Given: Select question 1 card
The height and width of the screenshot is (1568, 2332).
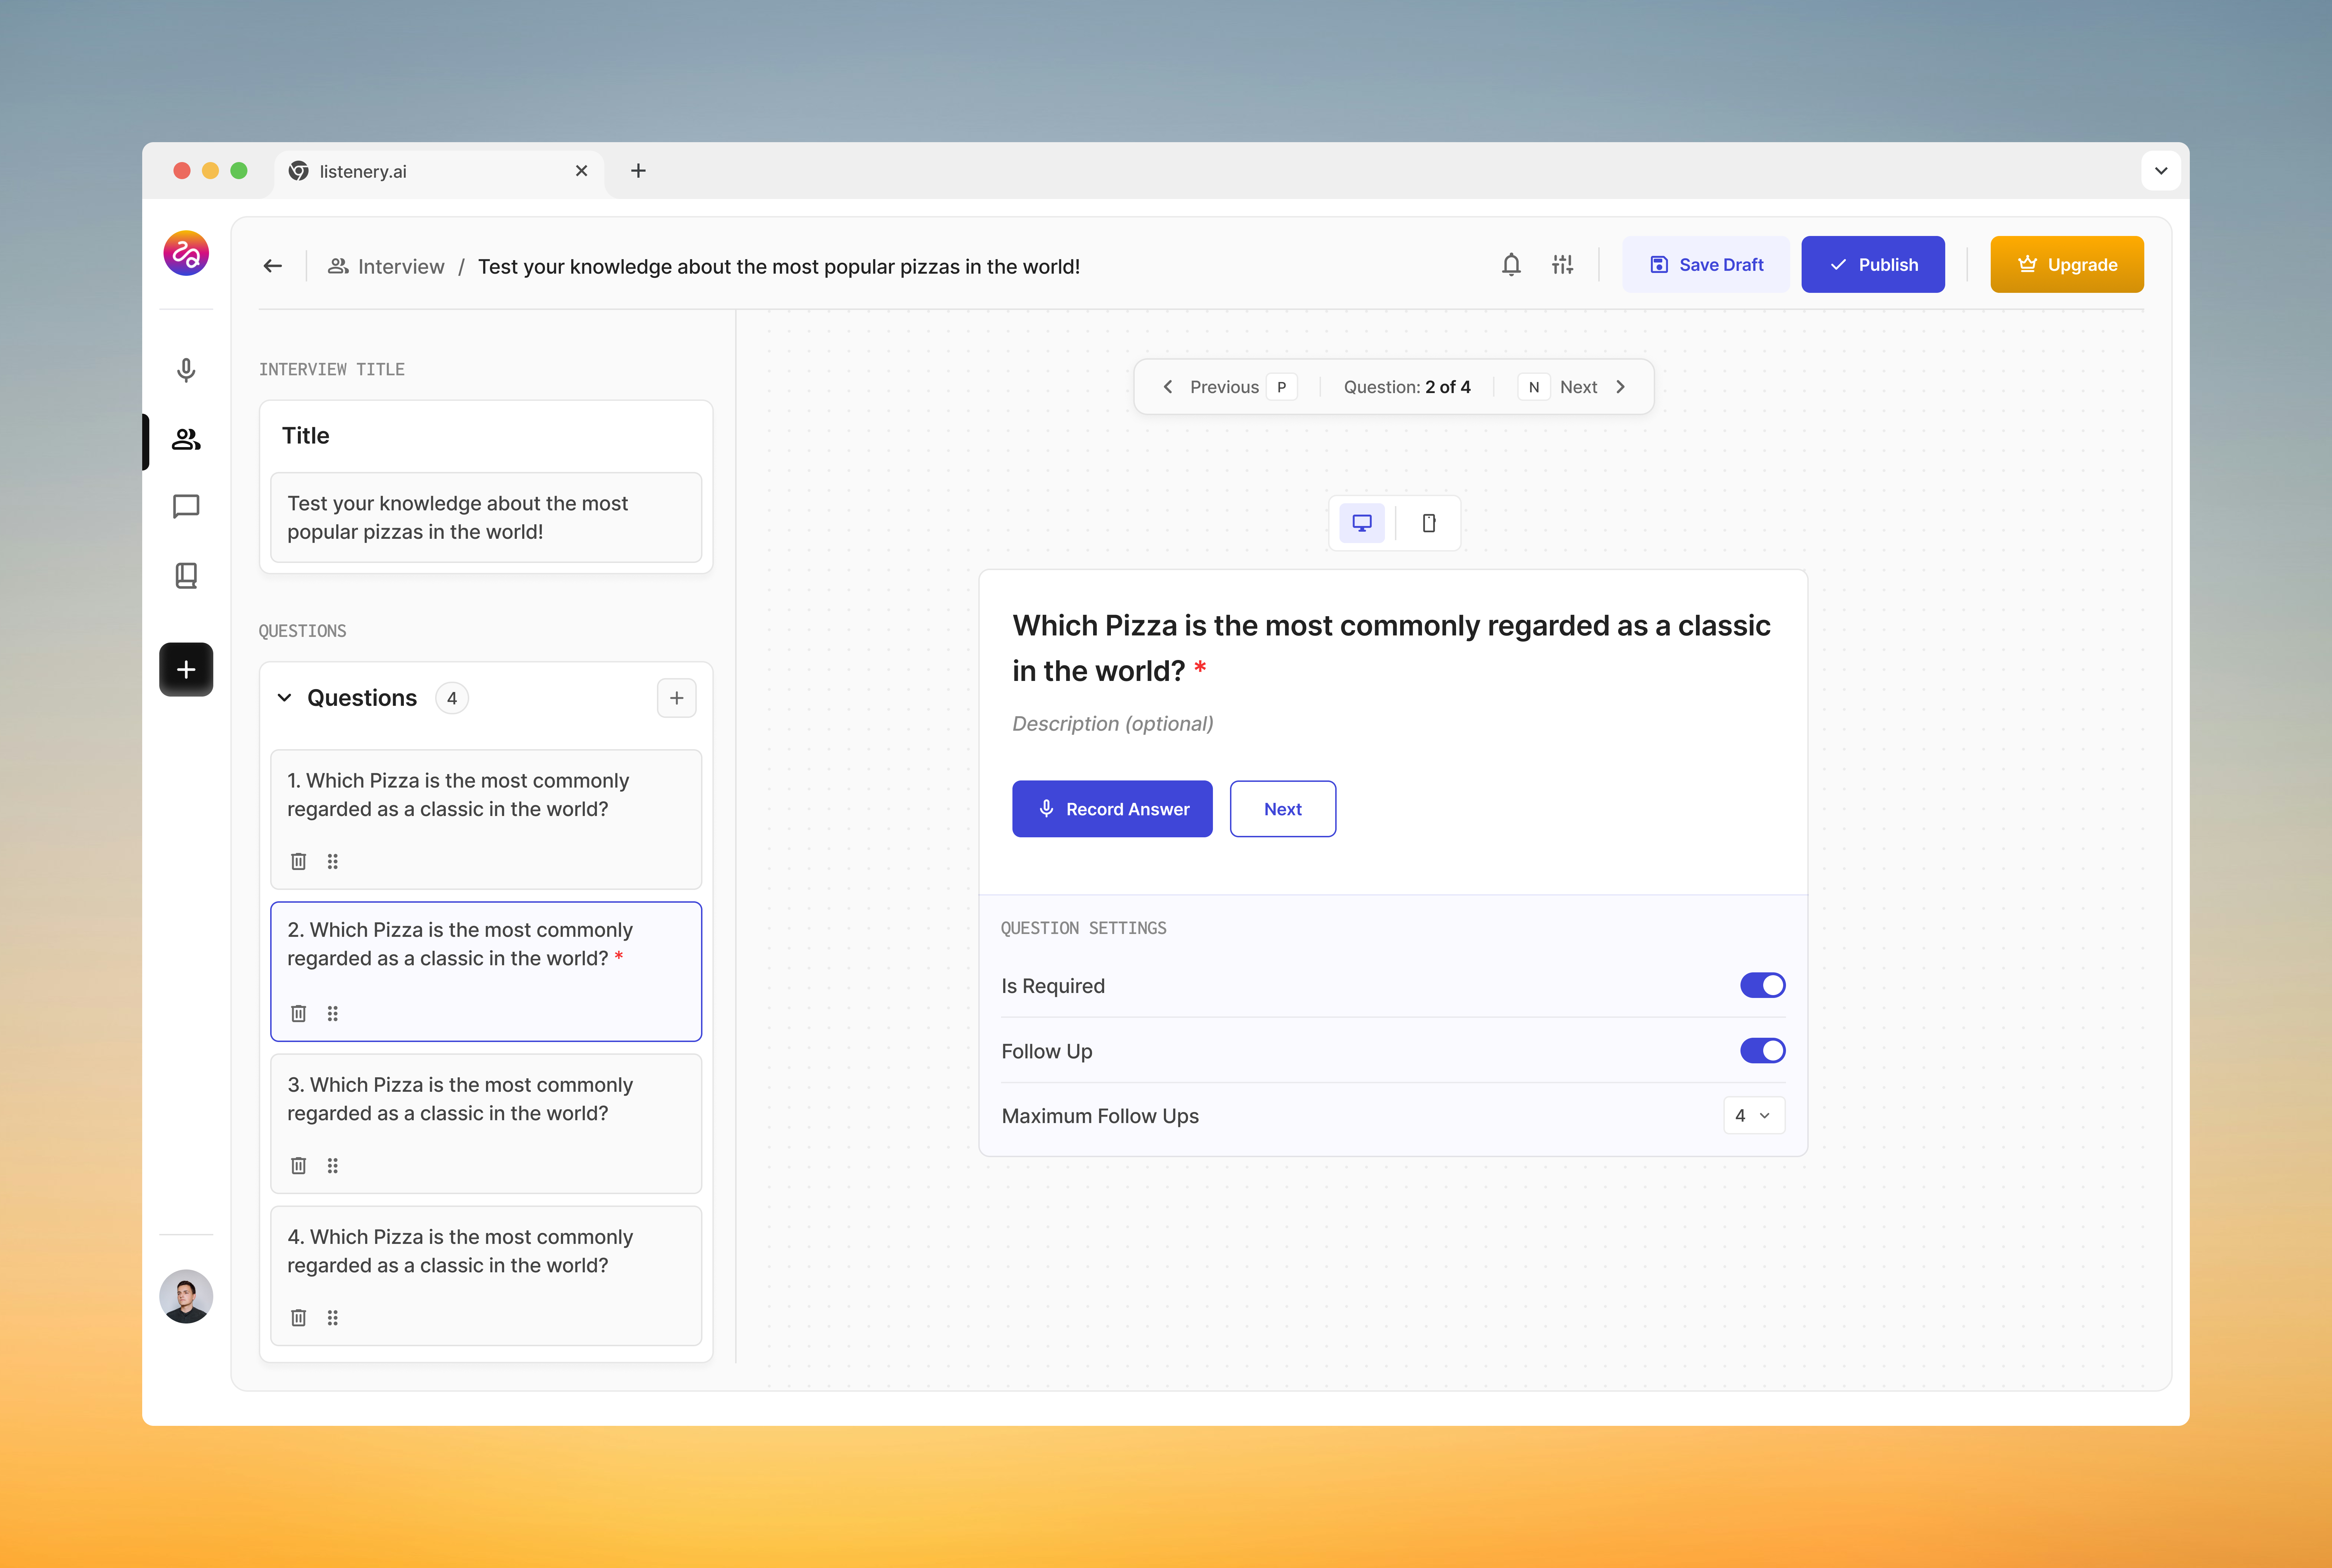Looking at the screenshot, I should pos(486,820).
